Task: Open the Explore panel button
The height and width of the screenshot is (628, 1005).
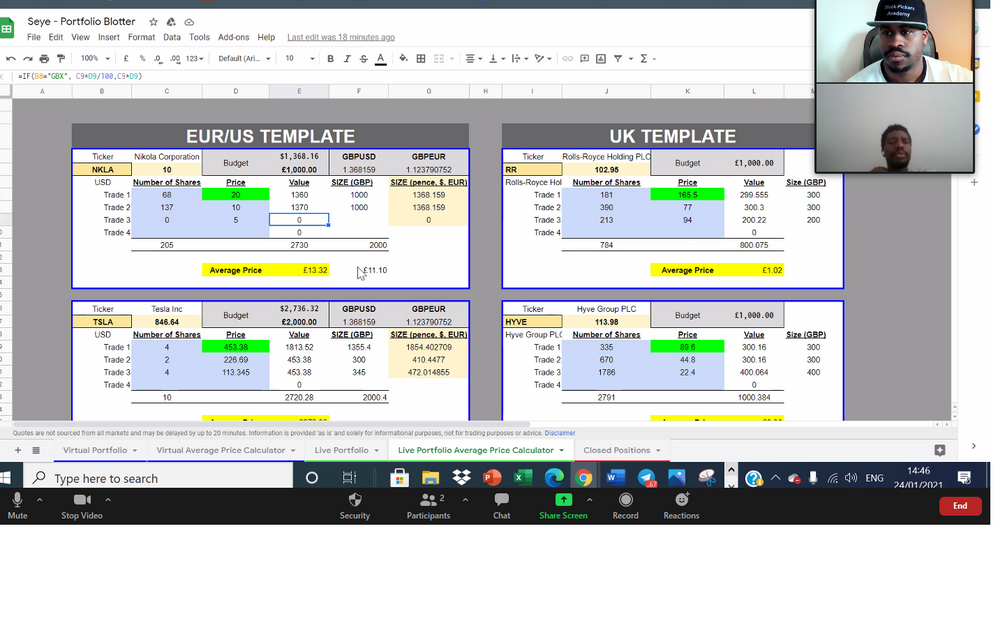Action: pos(940,450)
